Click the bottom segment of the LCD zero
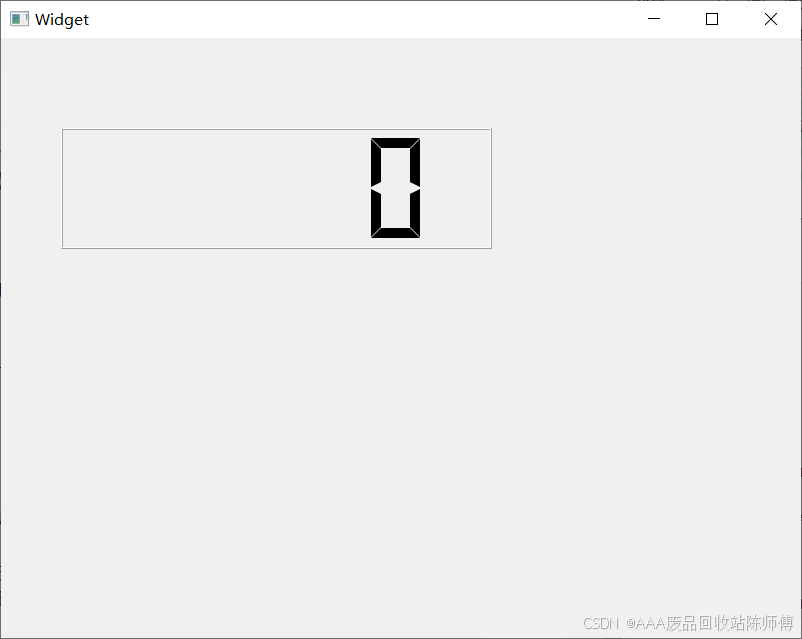Viewport: 802px width, 639px height. click(x=395, y=233)
